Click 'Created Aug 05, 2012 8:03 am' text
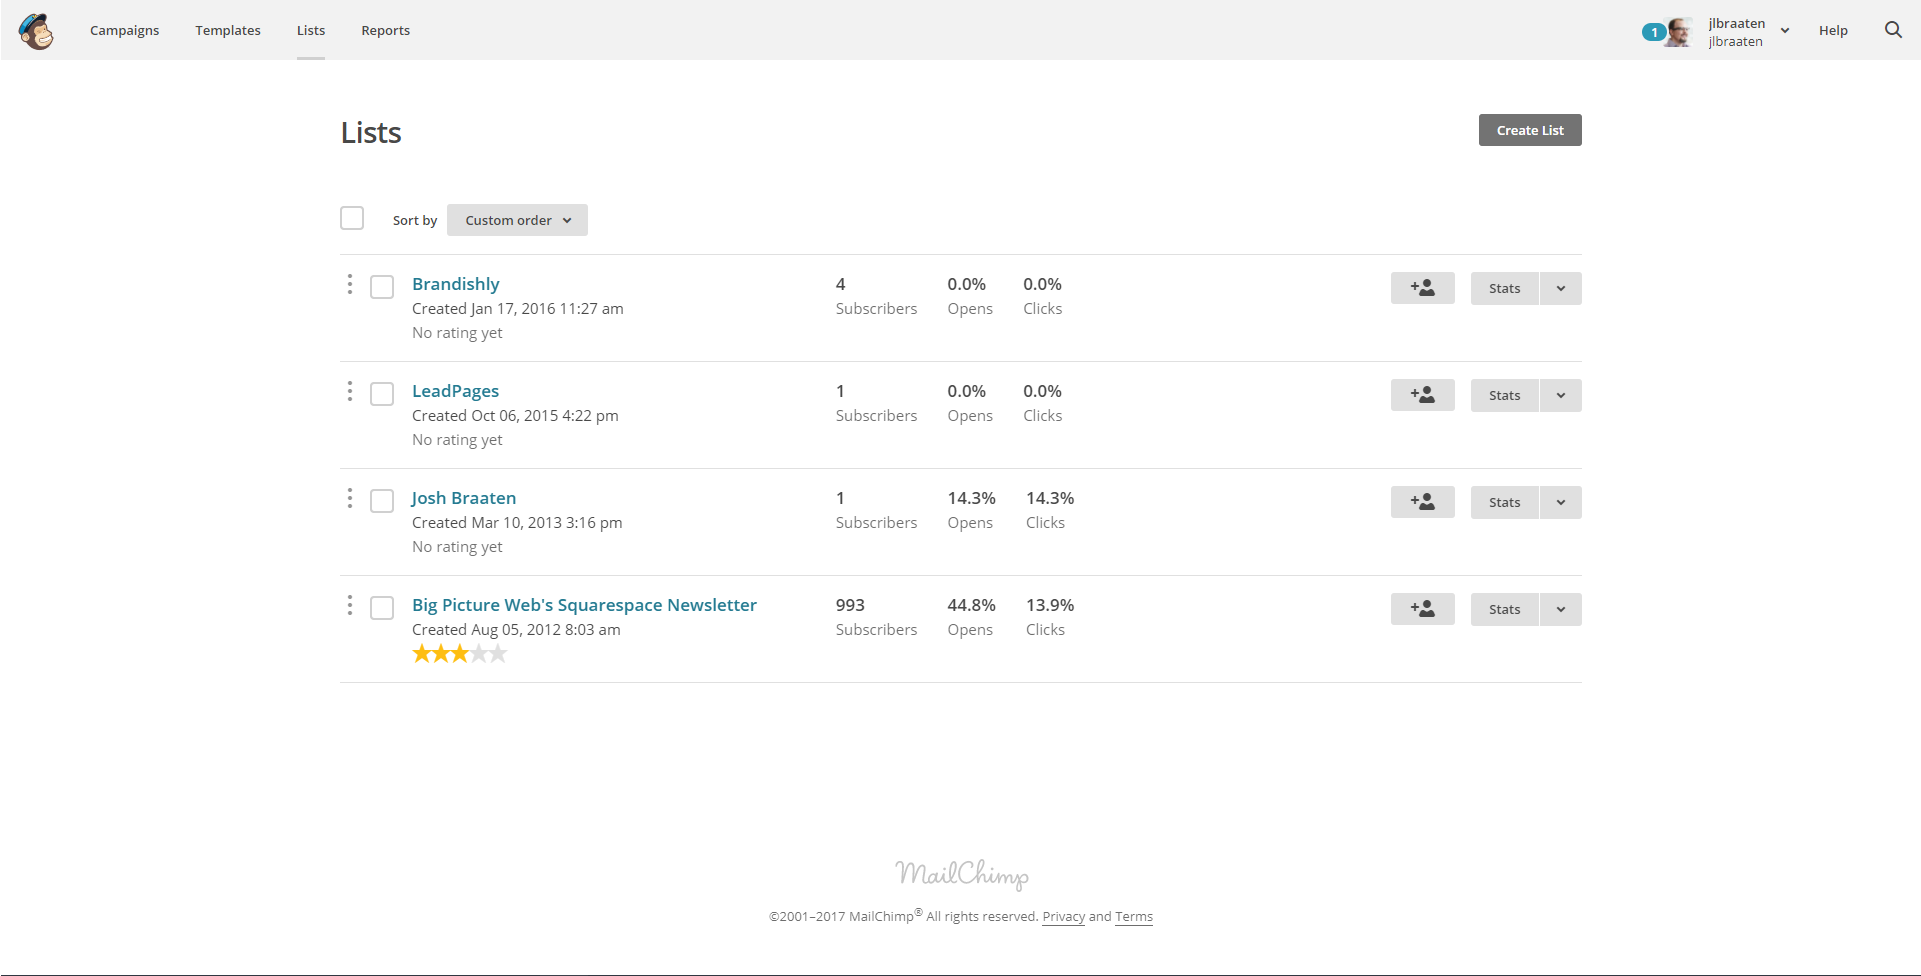Image resolution: width=1921 pixels, height=976 pixels. [x=516, y=630]
